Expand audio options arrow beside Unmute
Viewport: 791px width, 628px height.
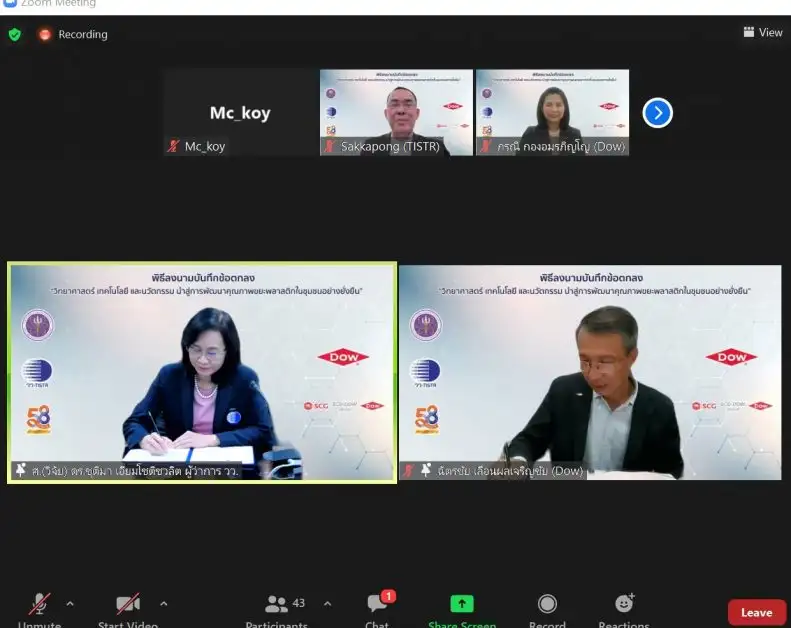click(70, 604)
